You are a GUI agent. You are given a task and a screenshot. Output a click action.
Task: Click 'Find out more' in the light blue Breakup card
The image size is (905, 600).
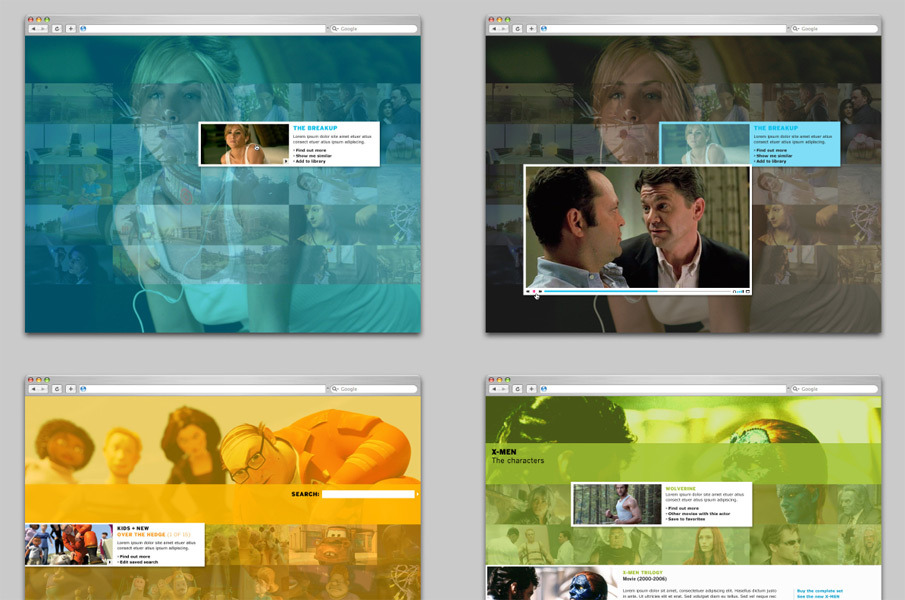[x=771, y=150]
